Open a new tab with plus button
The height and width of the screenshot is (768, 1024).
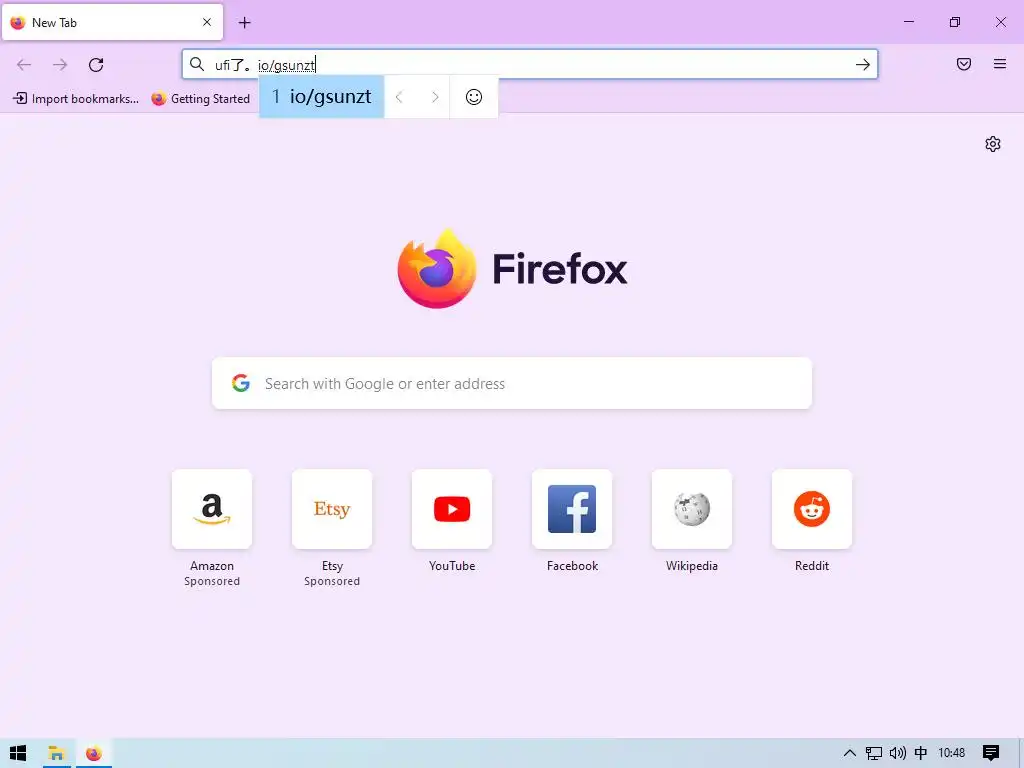pyautogui.click(x=244, y=22)
